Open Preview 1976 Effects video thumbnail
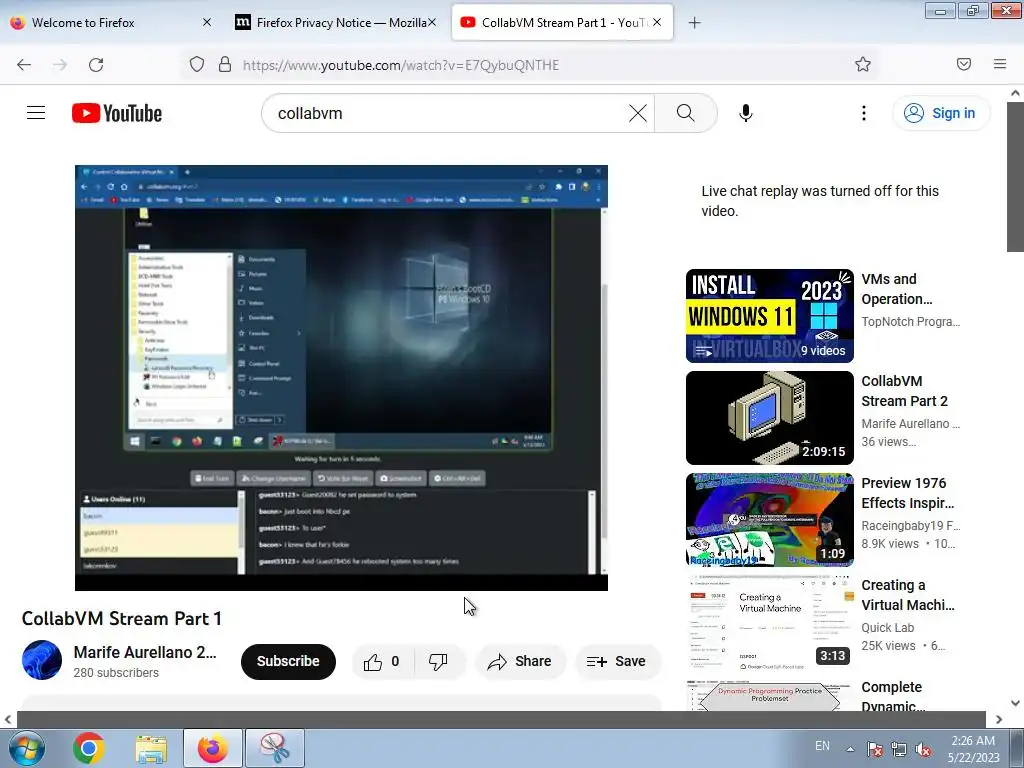The width and height of the screenshot is (1024, 768). [769, 520]
